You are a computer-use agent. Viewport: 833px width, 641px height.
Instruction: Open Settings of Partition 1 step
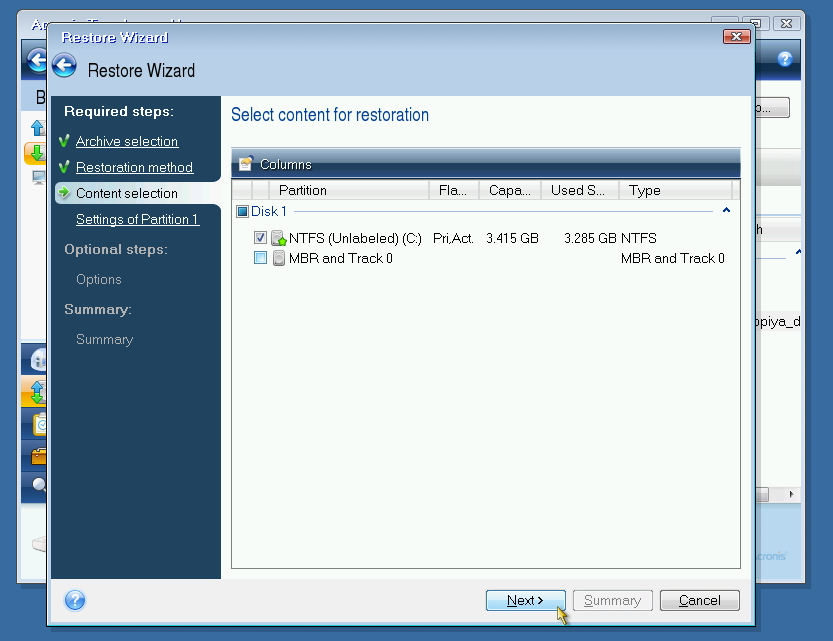pos(137,219)
